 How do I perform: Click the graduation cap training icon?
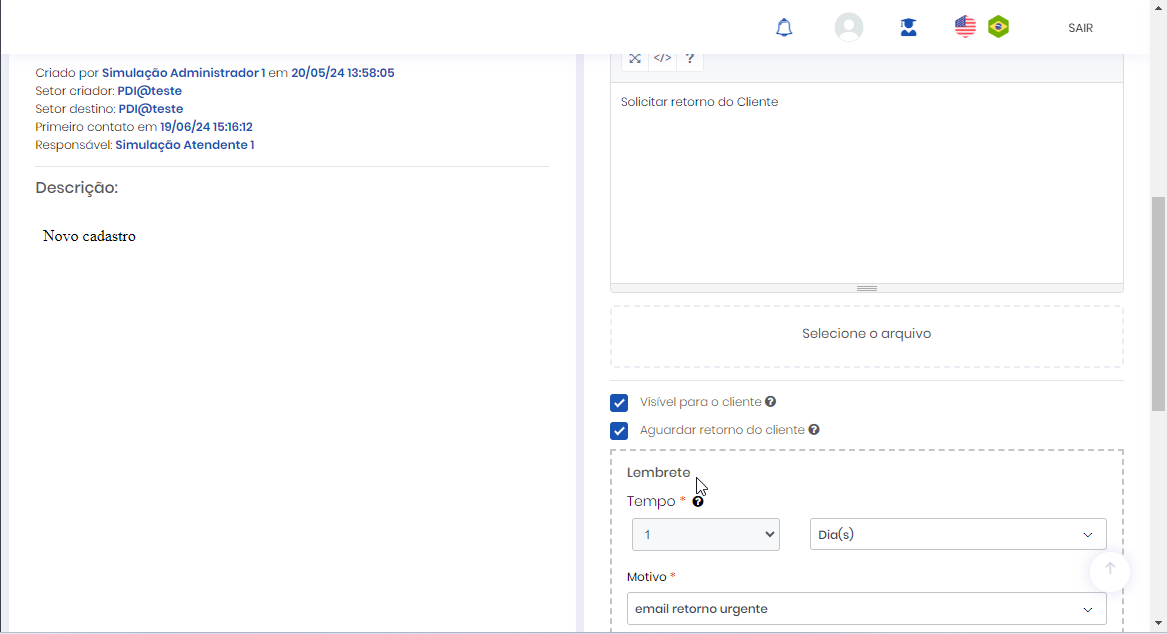pyautogui.click(x=908, y=28)
